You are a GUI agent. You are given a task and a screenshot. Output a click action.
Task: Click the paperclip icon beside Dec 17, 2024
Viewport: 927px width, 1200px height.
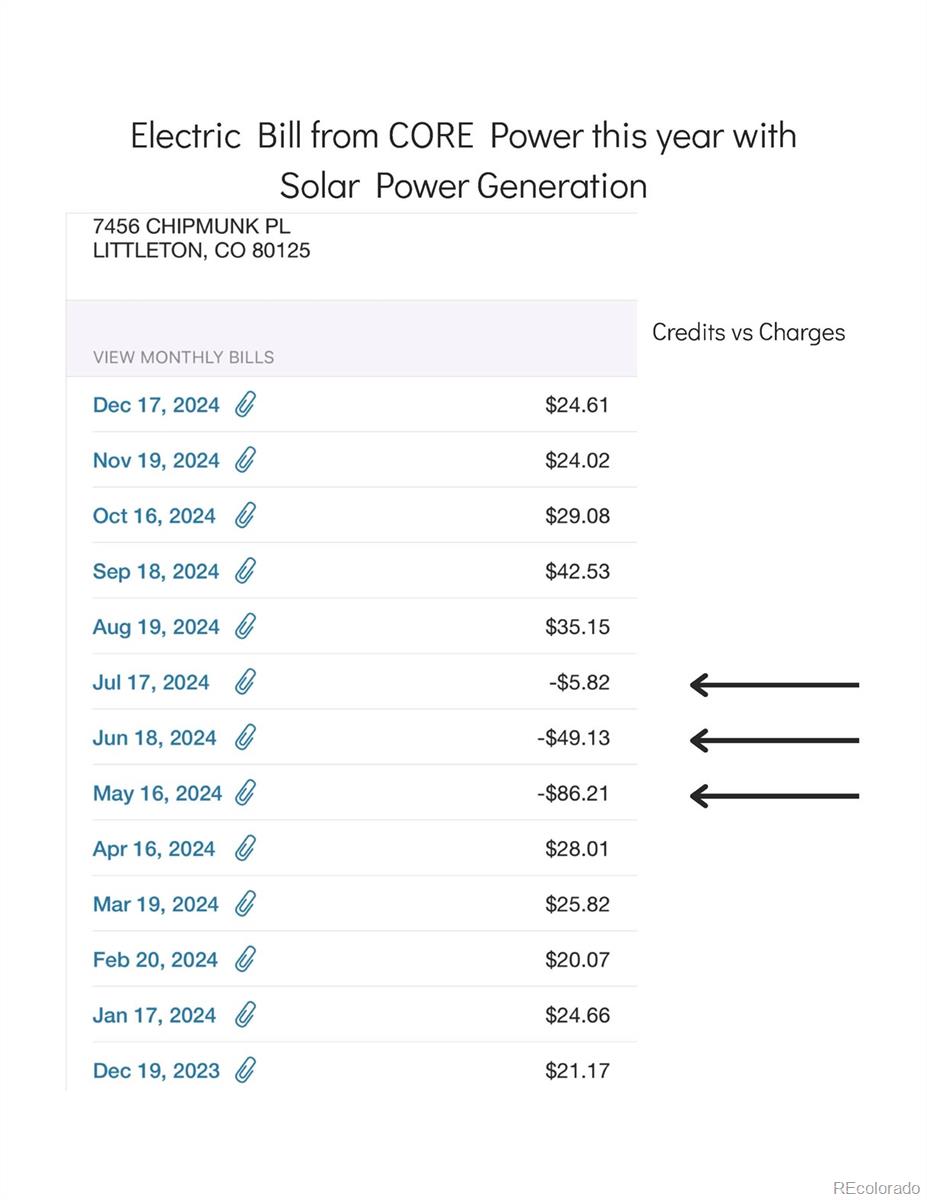[x=245, y=405]
